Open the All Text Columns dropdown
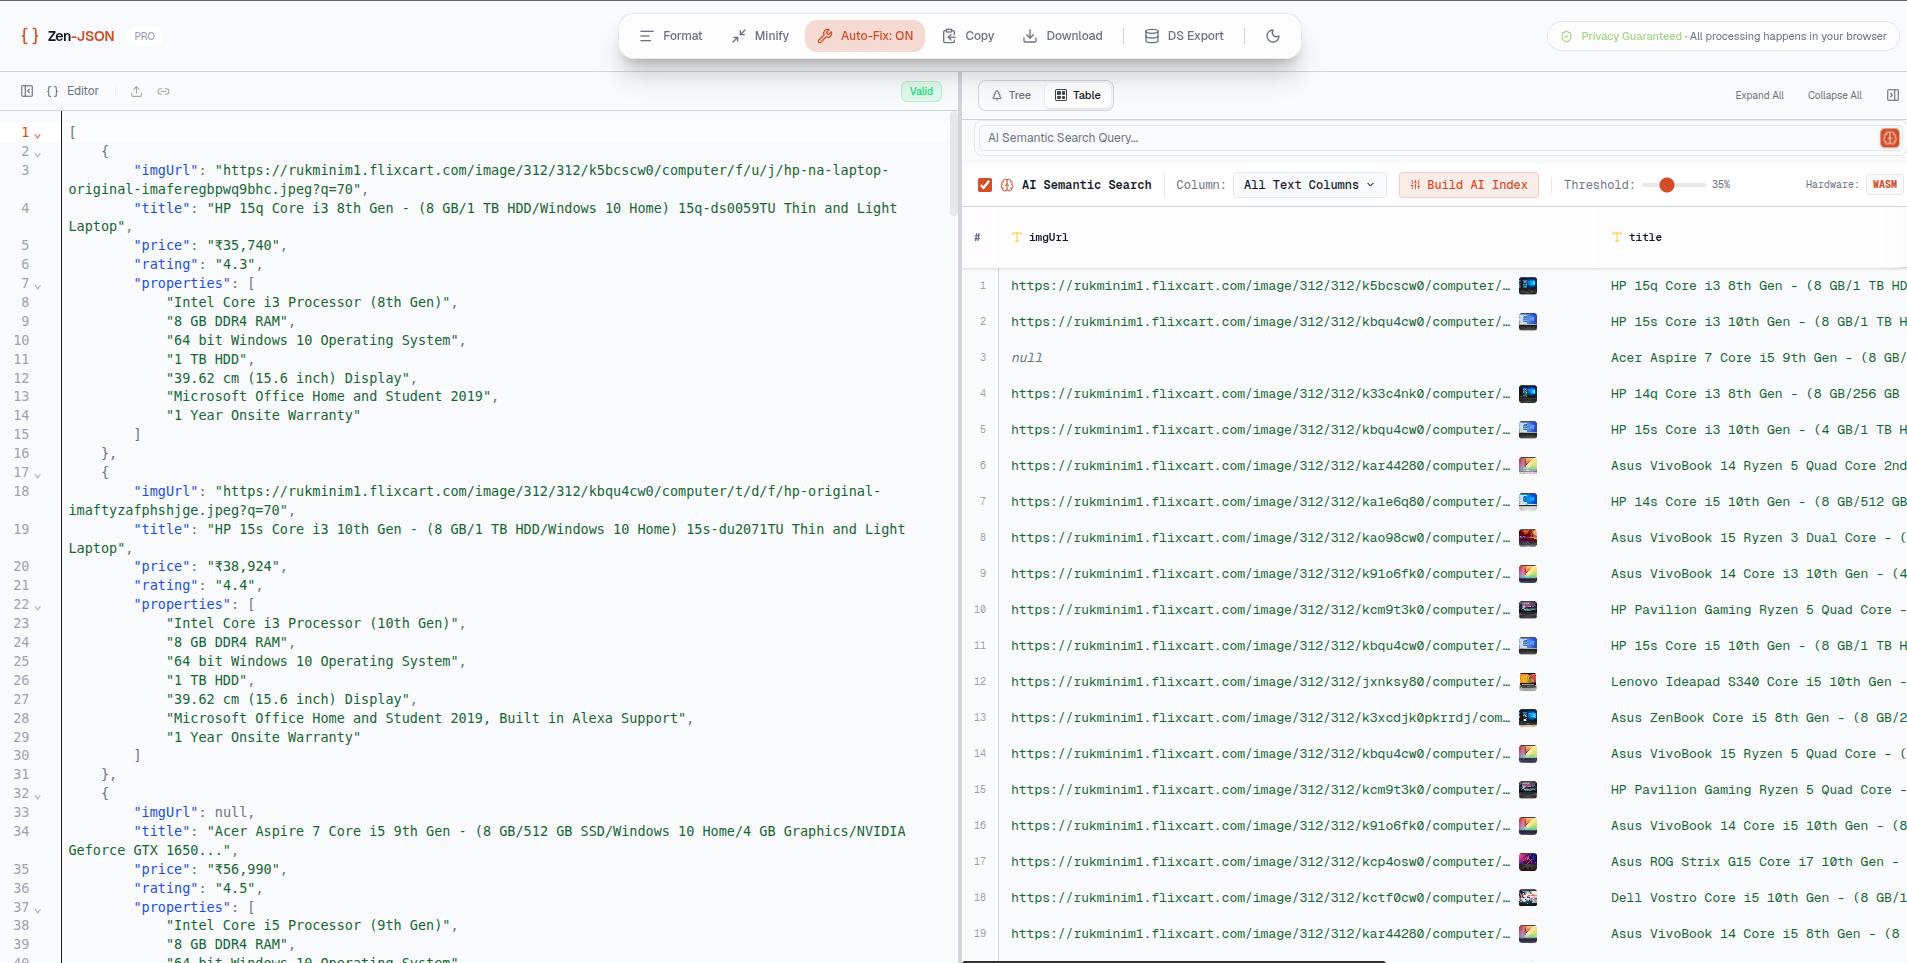The width and height of the screenshot is (1907, 963). point(1309,185)
